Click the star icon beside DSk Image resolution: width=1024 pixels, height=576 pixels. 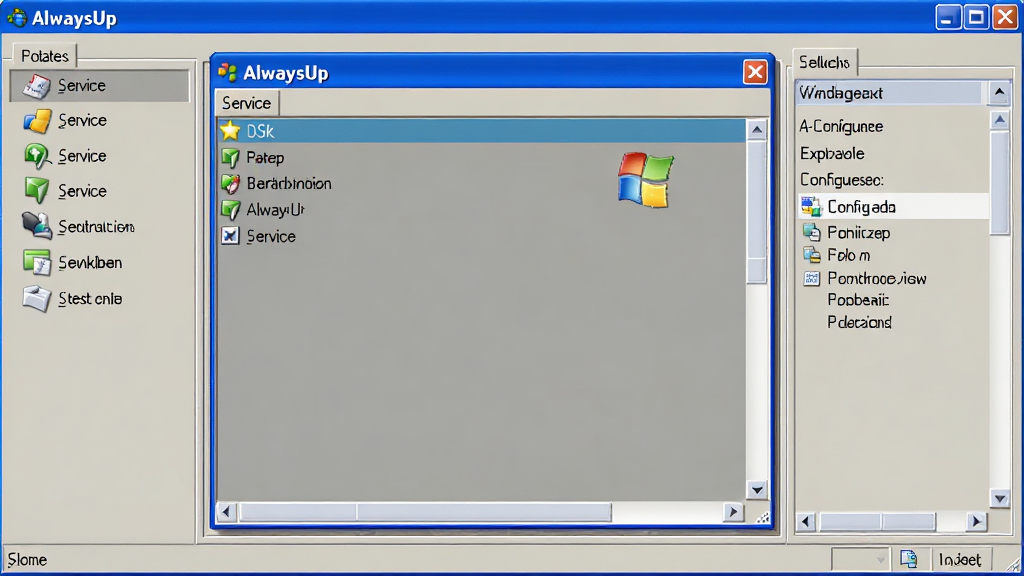point(230,131)
